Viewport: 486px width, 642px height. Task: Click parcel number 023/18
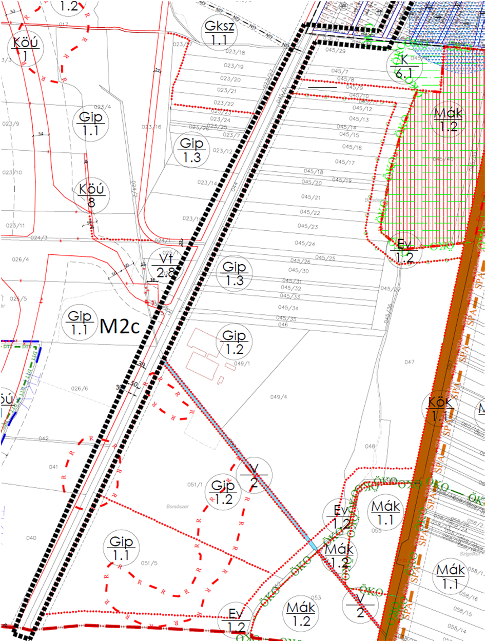pos(235,52)
